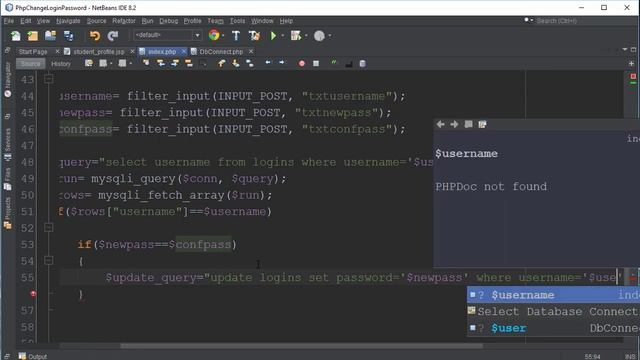Image resolution: width=640 pixels, height=360 pixels.
Task: Click the Next Bookmark icon
Action: (x=236, y=63)
